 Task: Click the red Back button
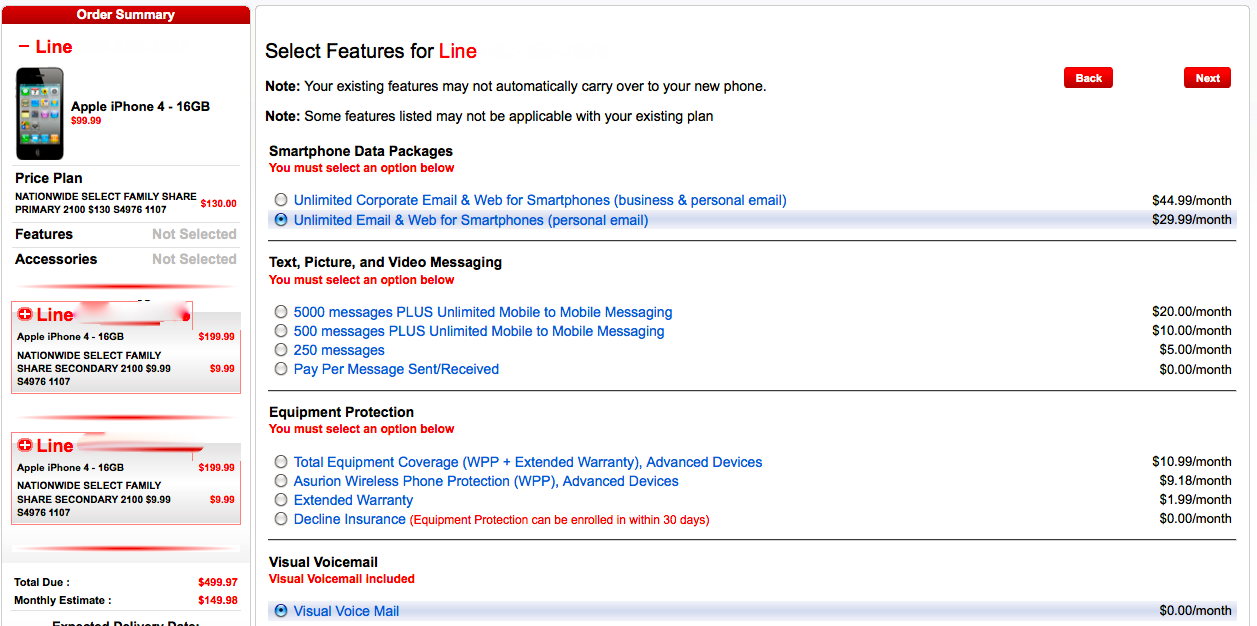coord(1088,78)
